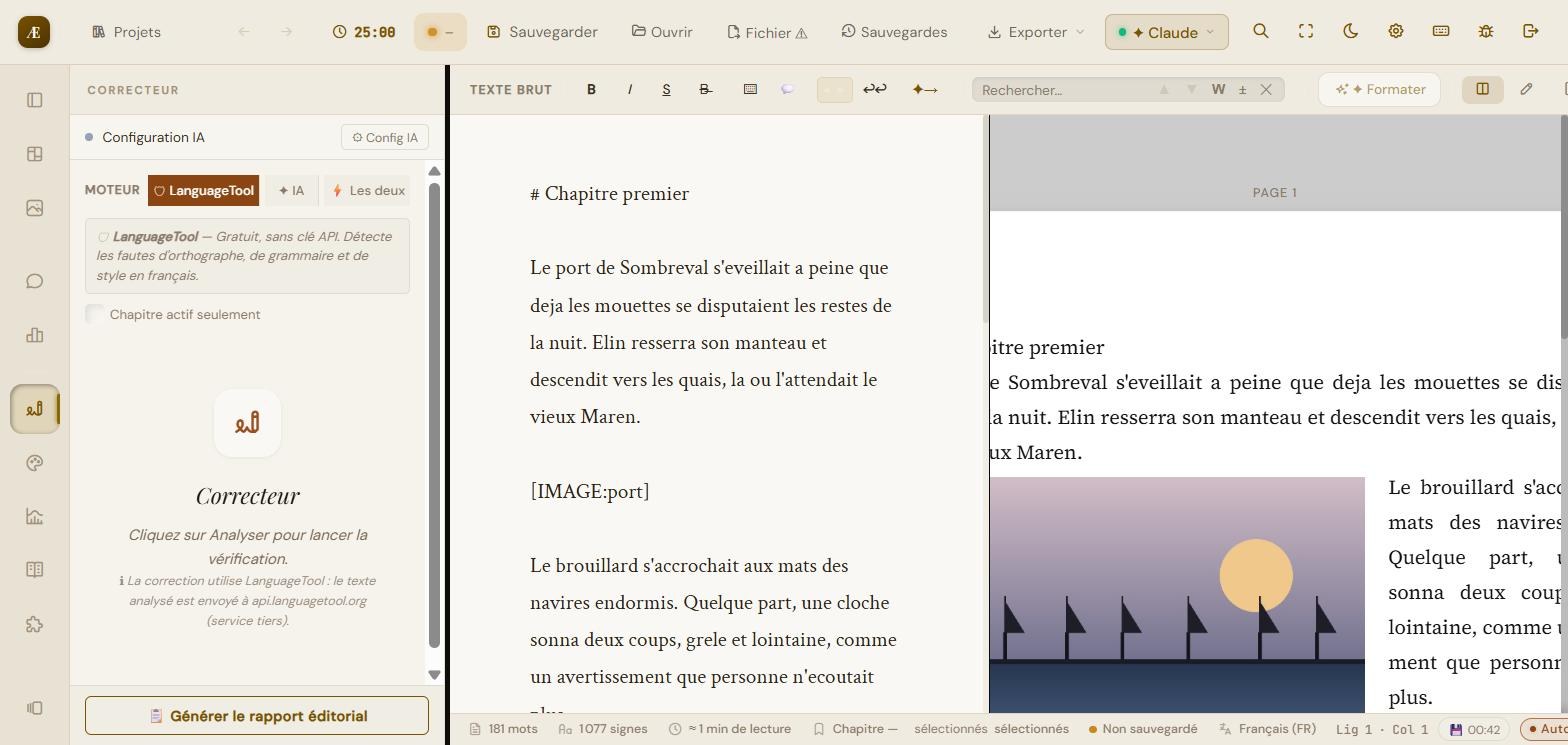Image resolution: width=1568 pixels, height=745 pixels.
Task: Open the Sauvegardes history
Action: coord(894,32)
